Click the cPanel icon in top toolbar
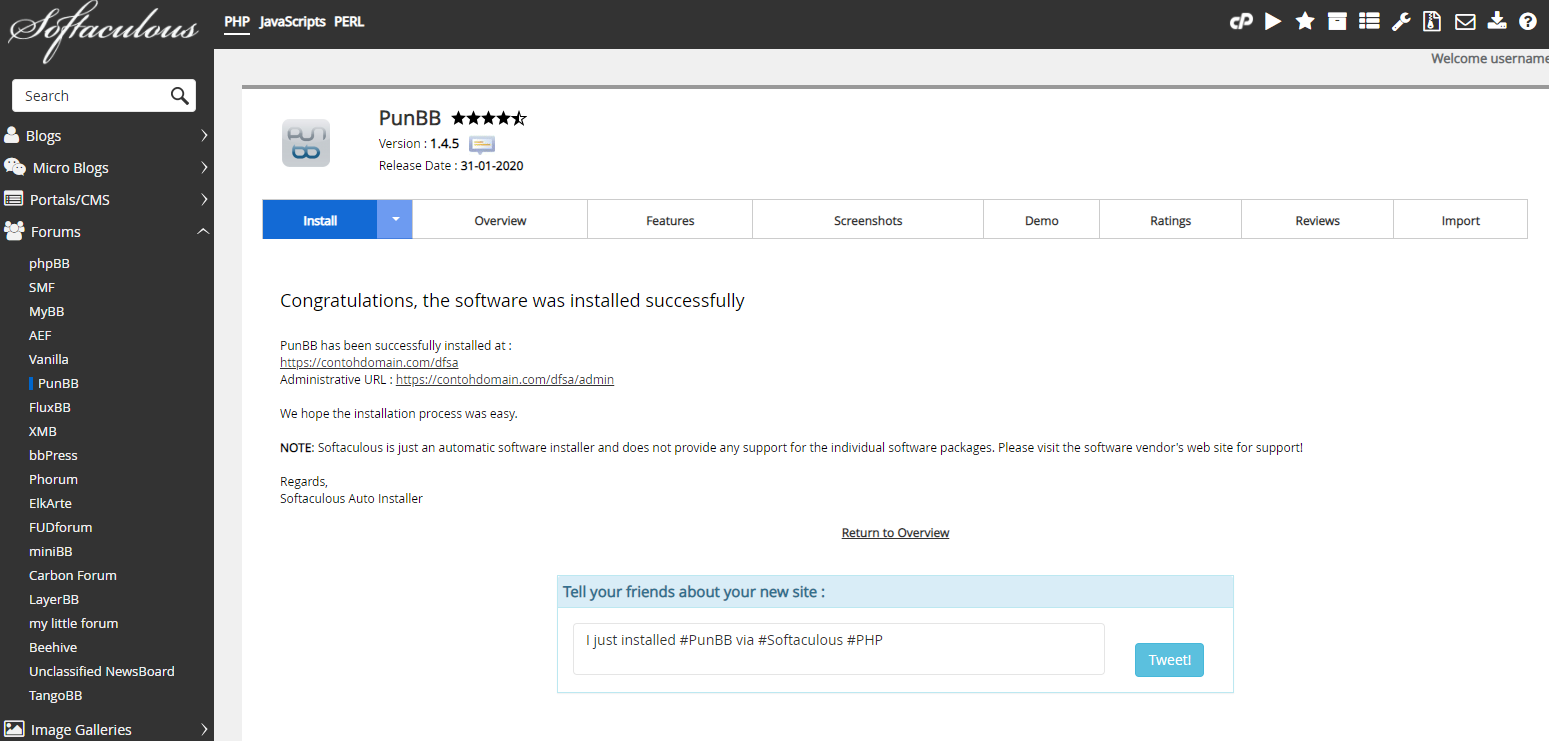The image size is (1549, 741). (x=1241, y=21)
